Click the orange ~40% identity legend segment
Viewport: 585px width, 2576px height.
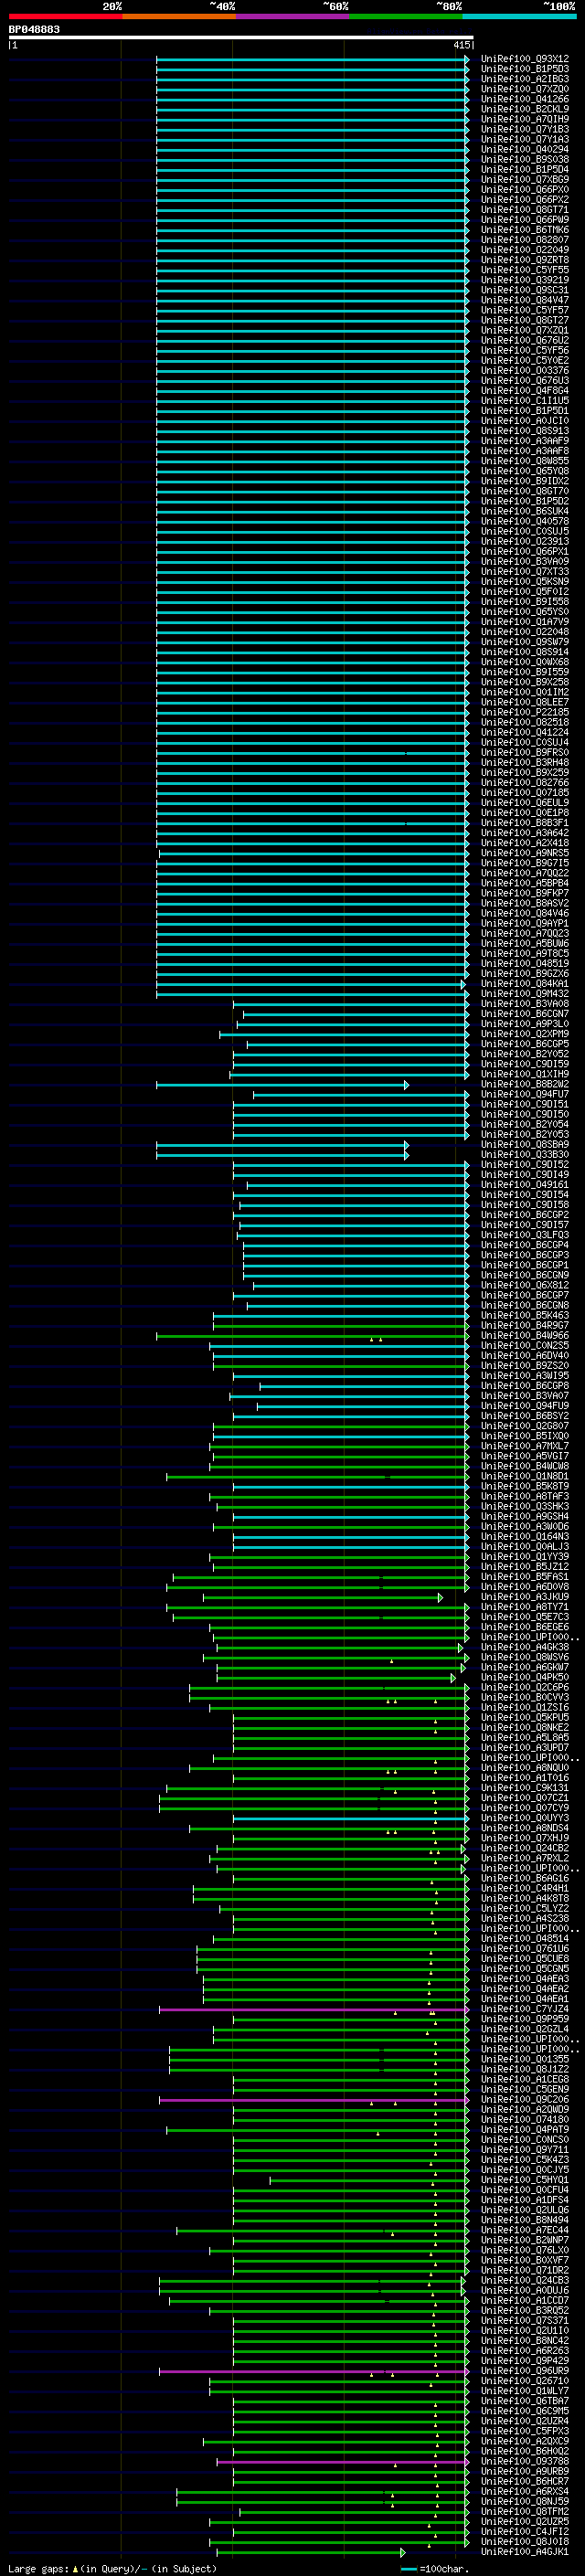pyautogui.click(x=179, y=16)
